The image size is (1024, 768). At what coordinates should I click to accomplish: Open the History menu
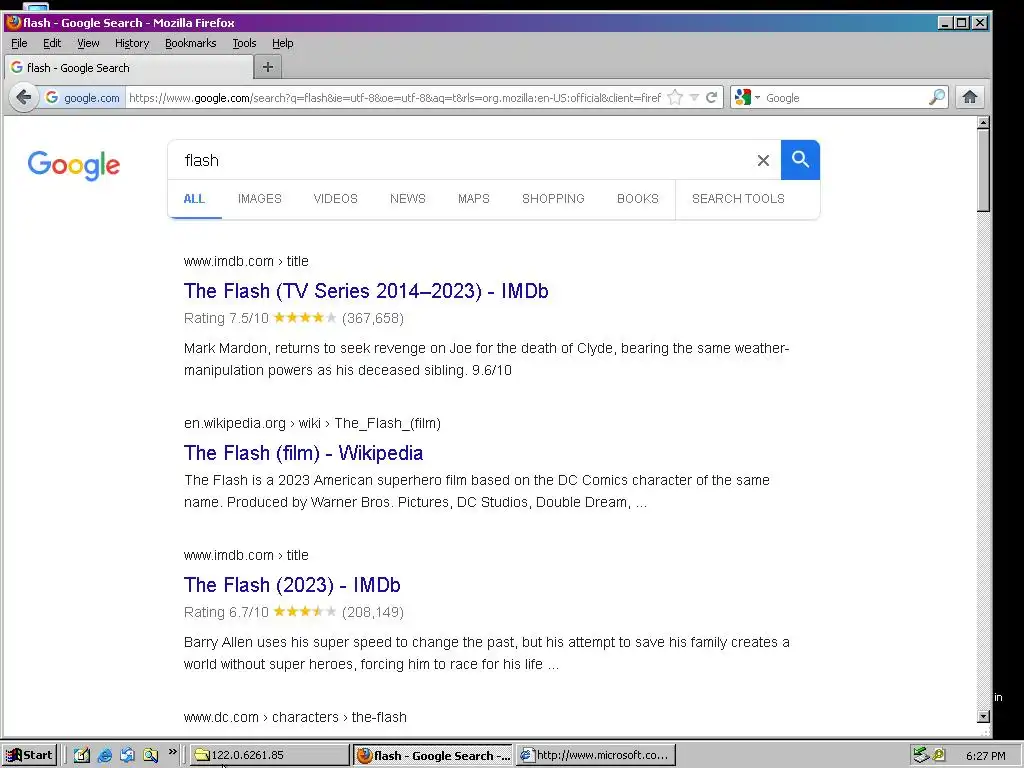coord(132,43)
